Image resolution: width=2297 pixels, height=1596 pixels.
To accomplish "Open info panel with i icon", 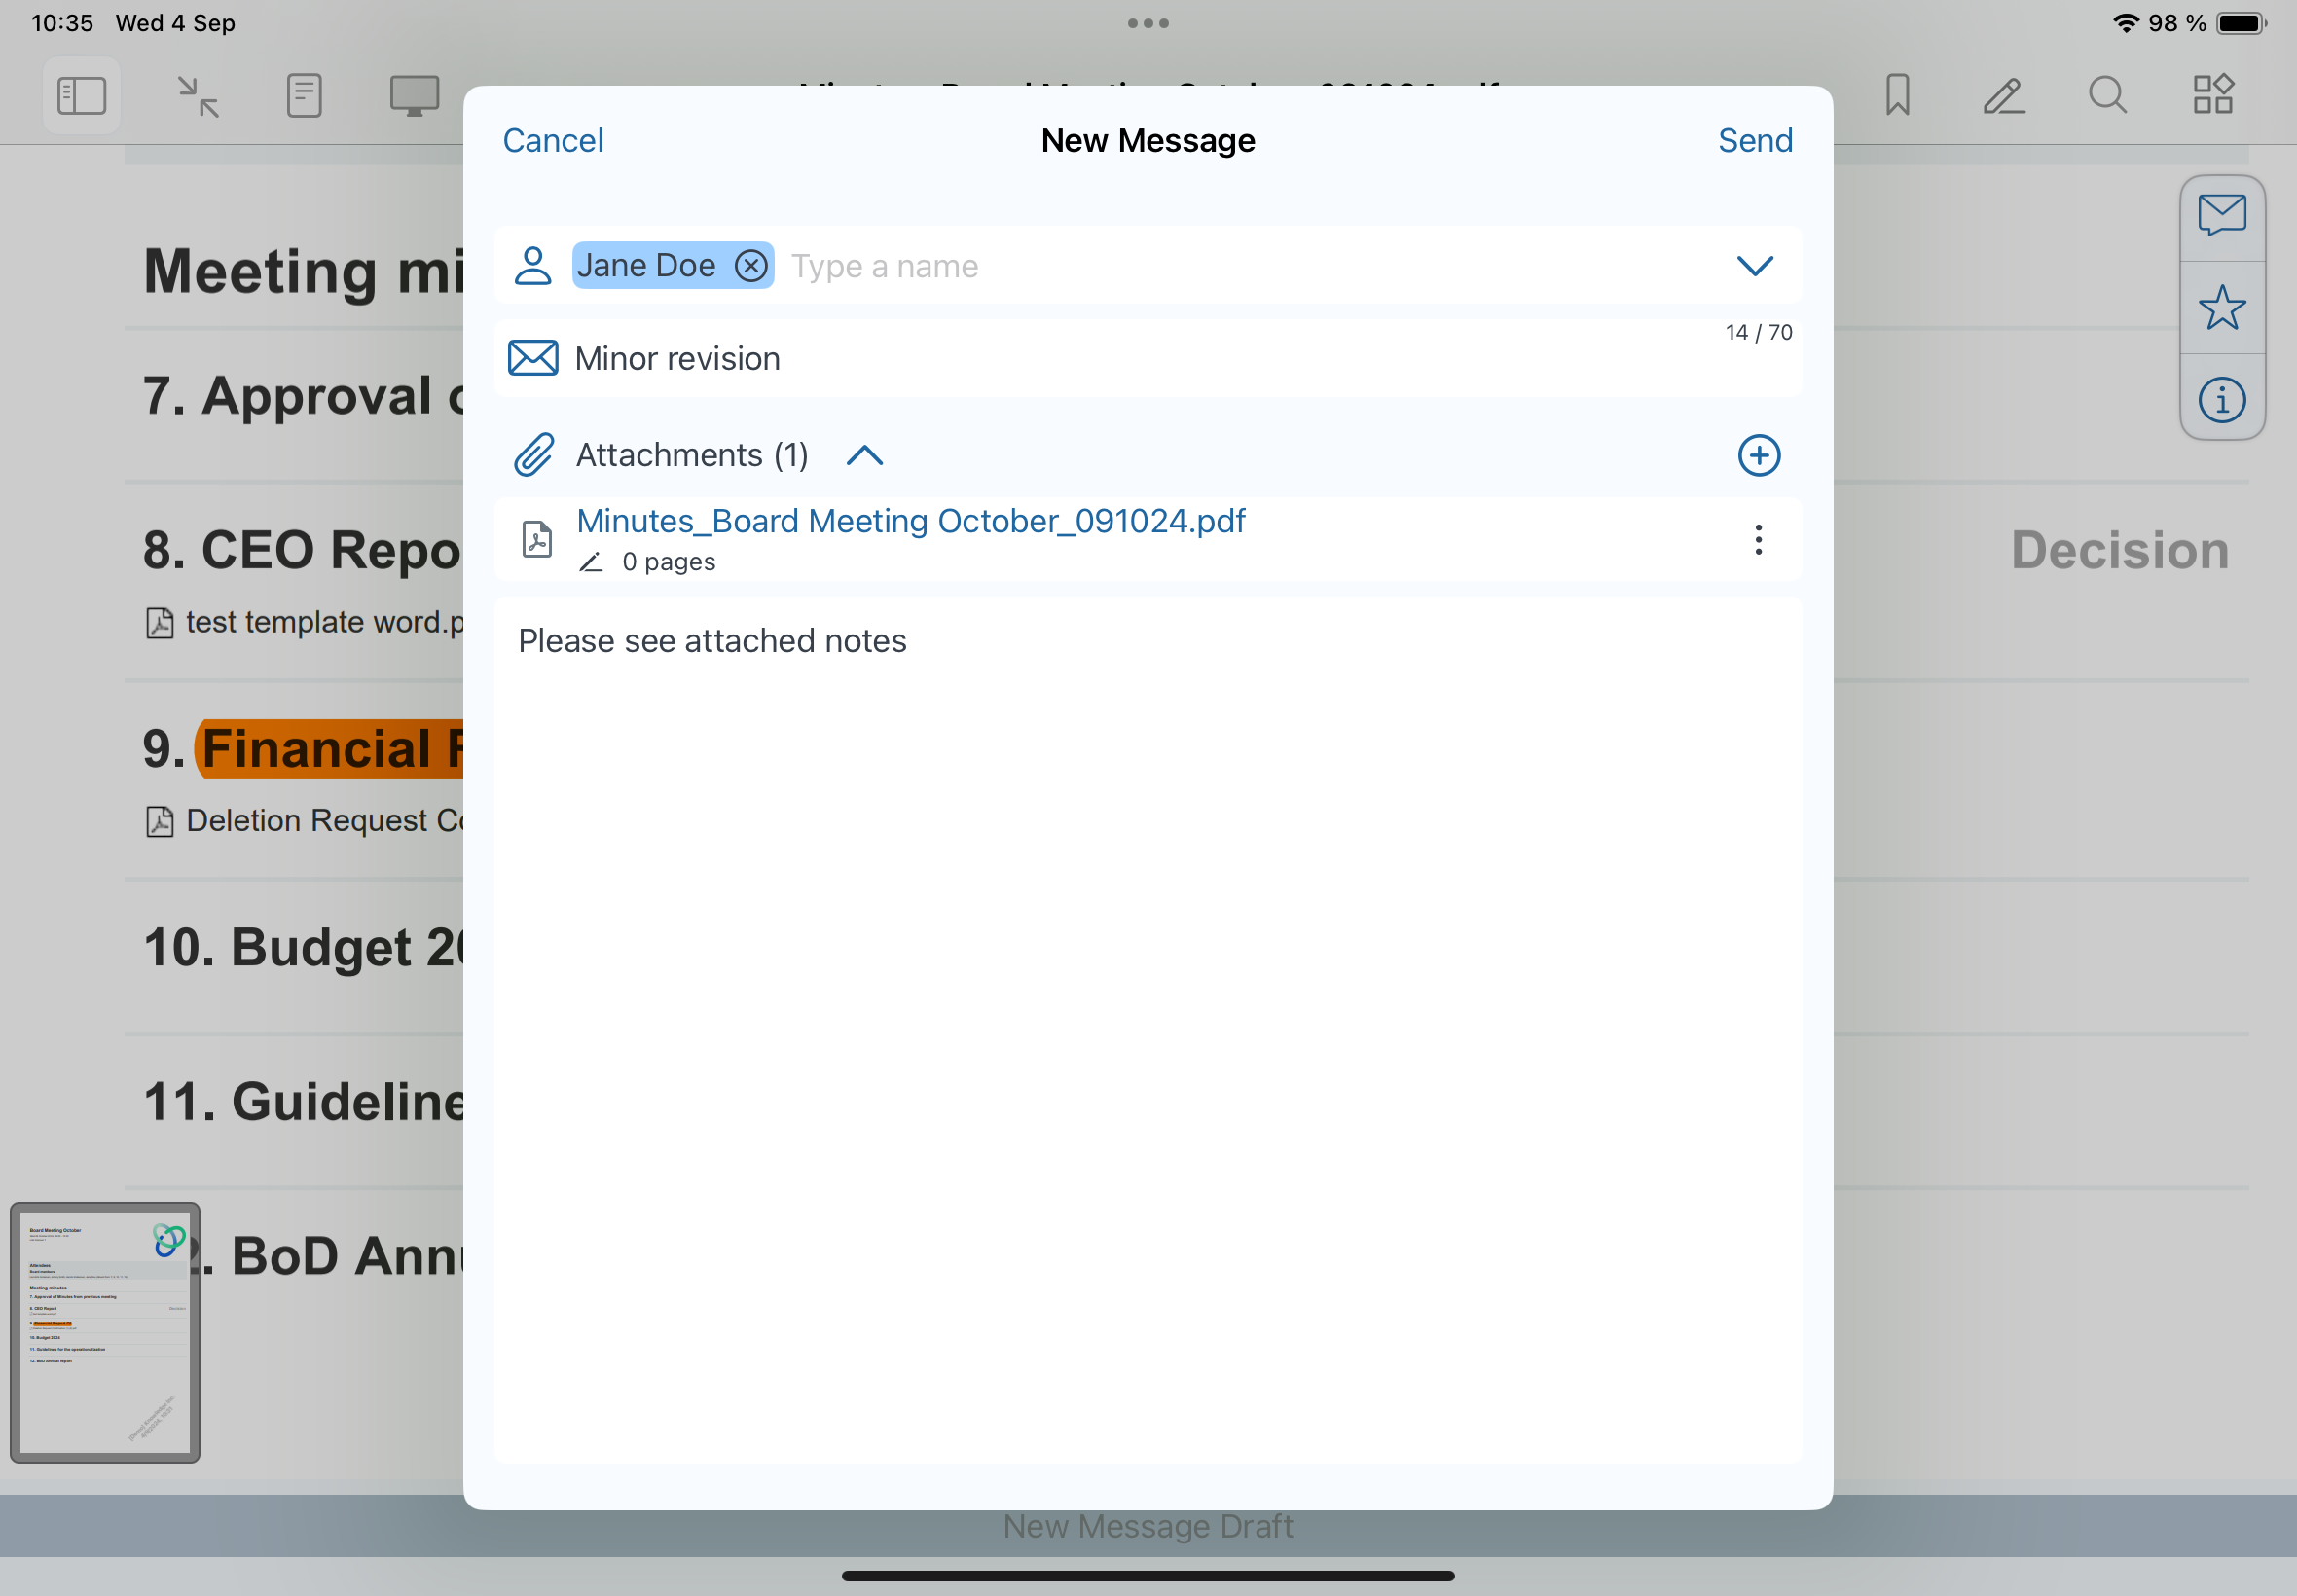I will [x=2222, y=400].
